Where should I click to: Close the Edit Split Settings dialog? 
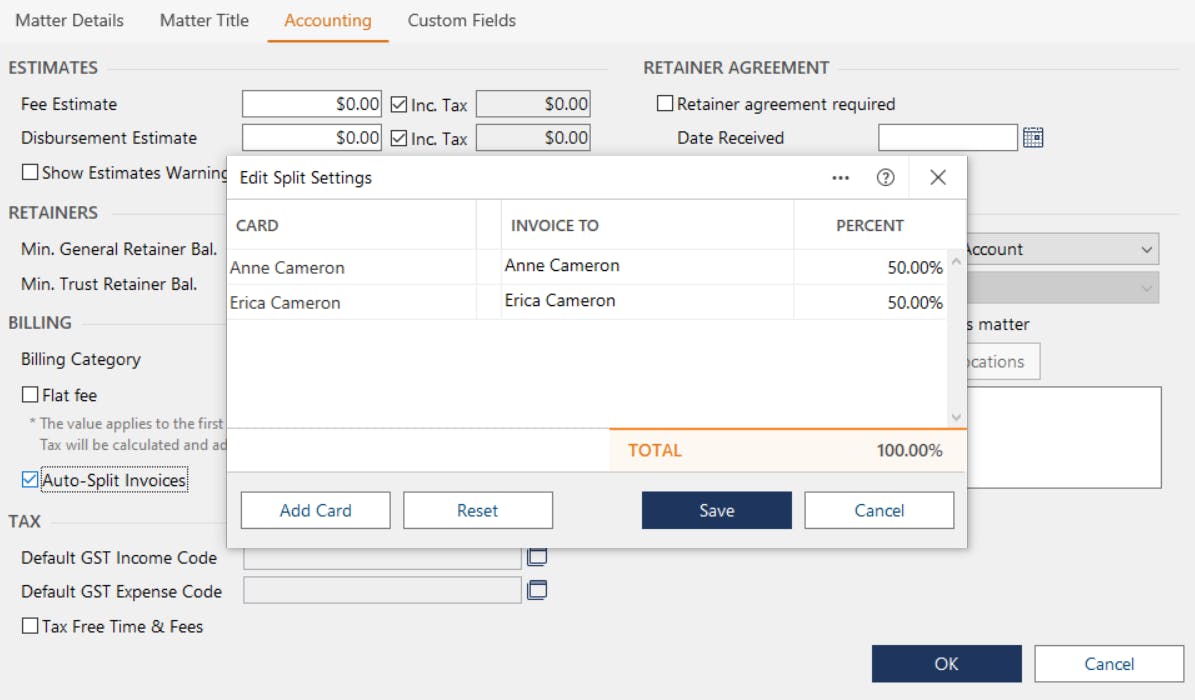pyautogui.click(x=937, y=178)
